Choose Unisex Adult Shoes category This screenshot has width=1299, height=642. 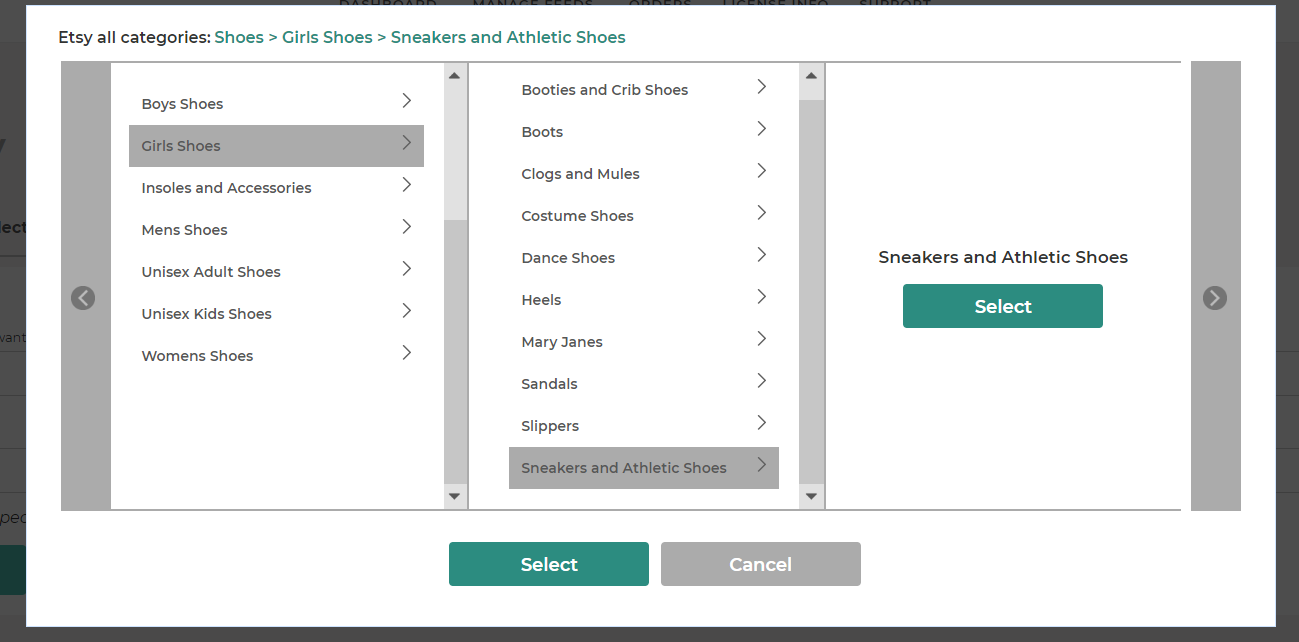(x=276, y=272)
